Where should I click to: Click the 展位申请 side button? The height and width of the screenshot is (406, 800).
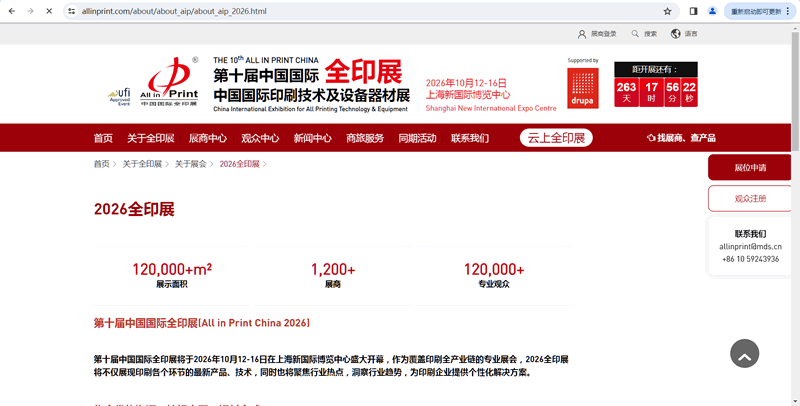[x=749, y=168]
